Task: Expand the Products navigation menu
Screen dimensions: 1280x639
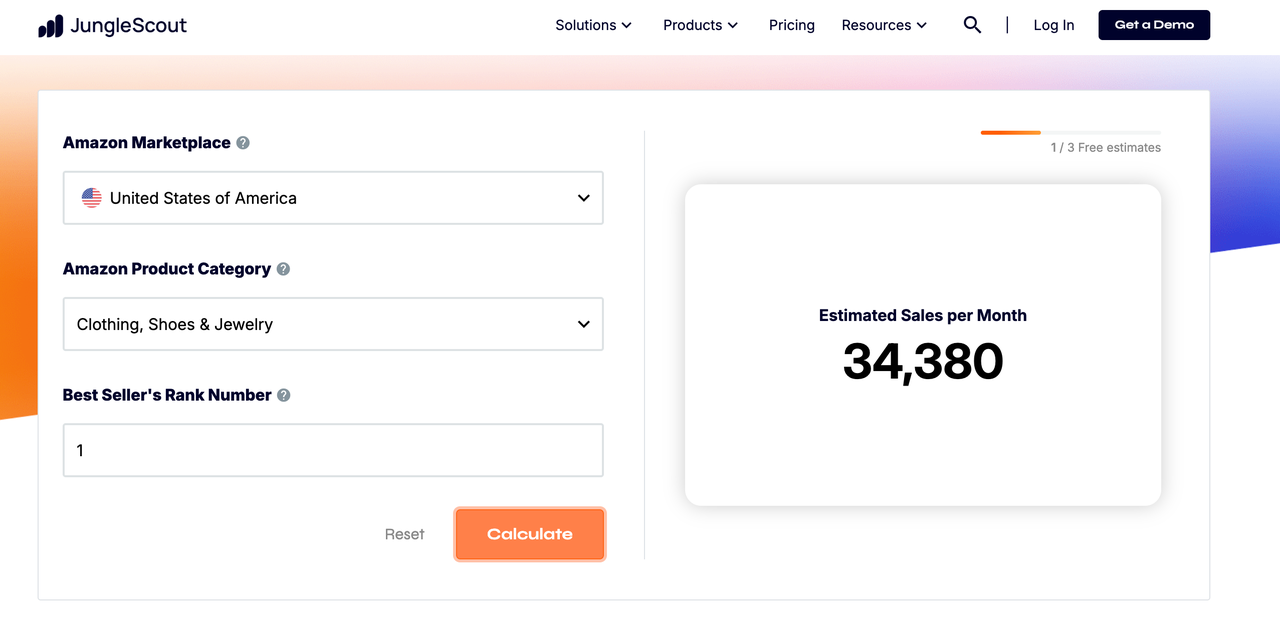Action: (700, 25)
